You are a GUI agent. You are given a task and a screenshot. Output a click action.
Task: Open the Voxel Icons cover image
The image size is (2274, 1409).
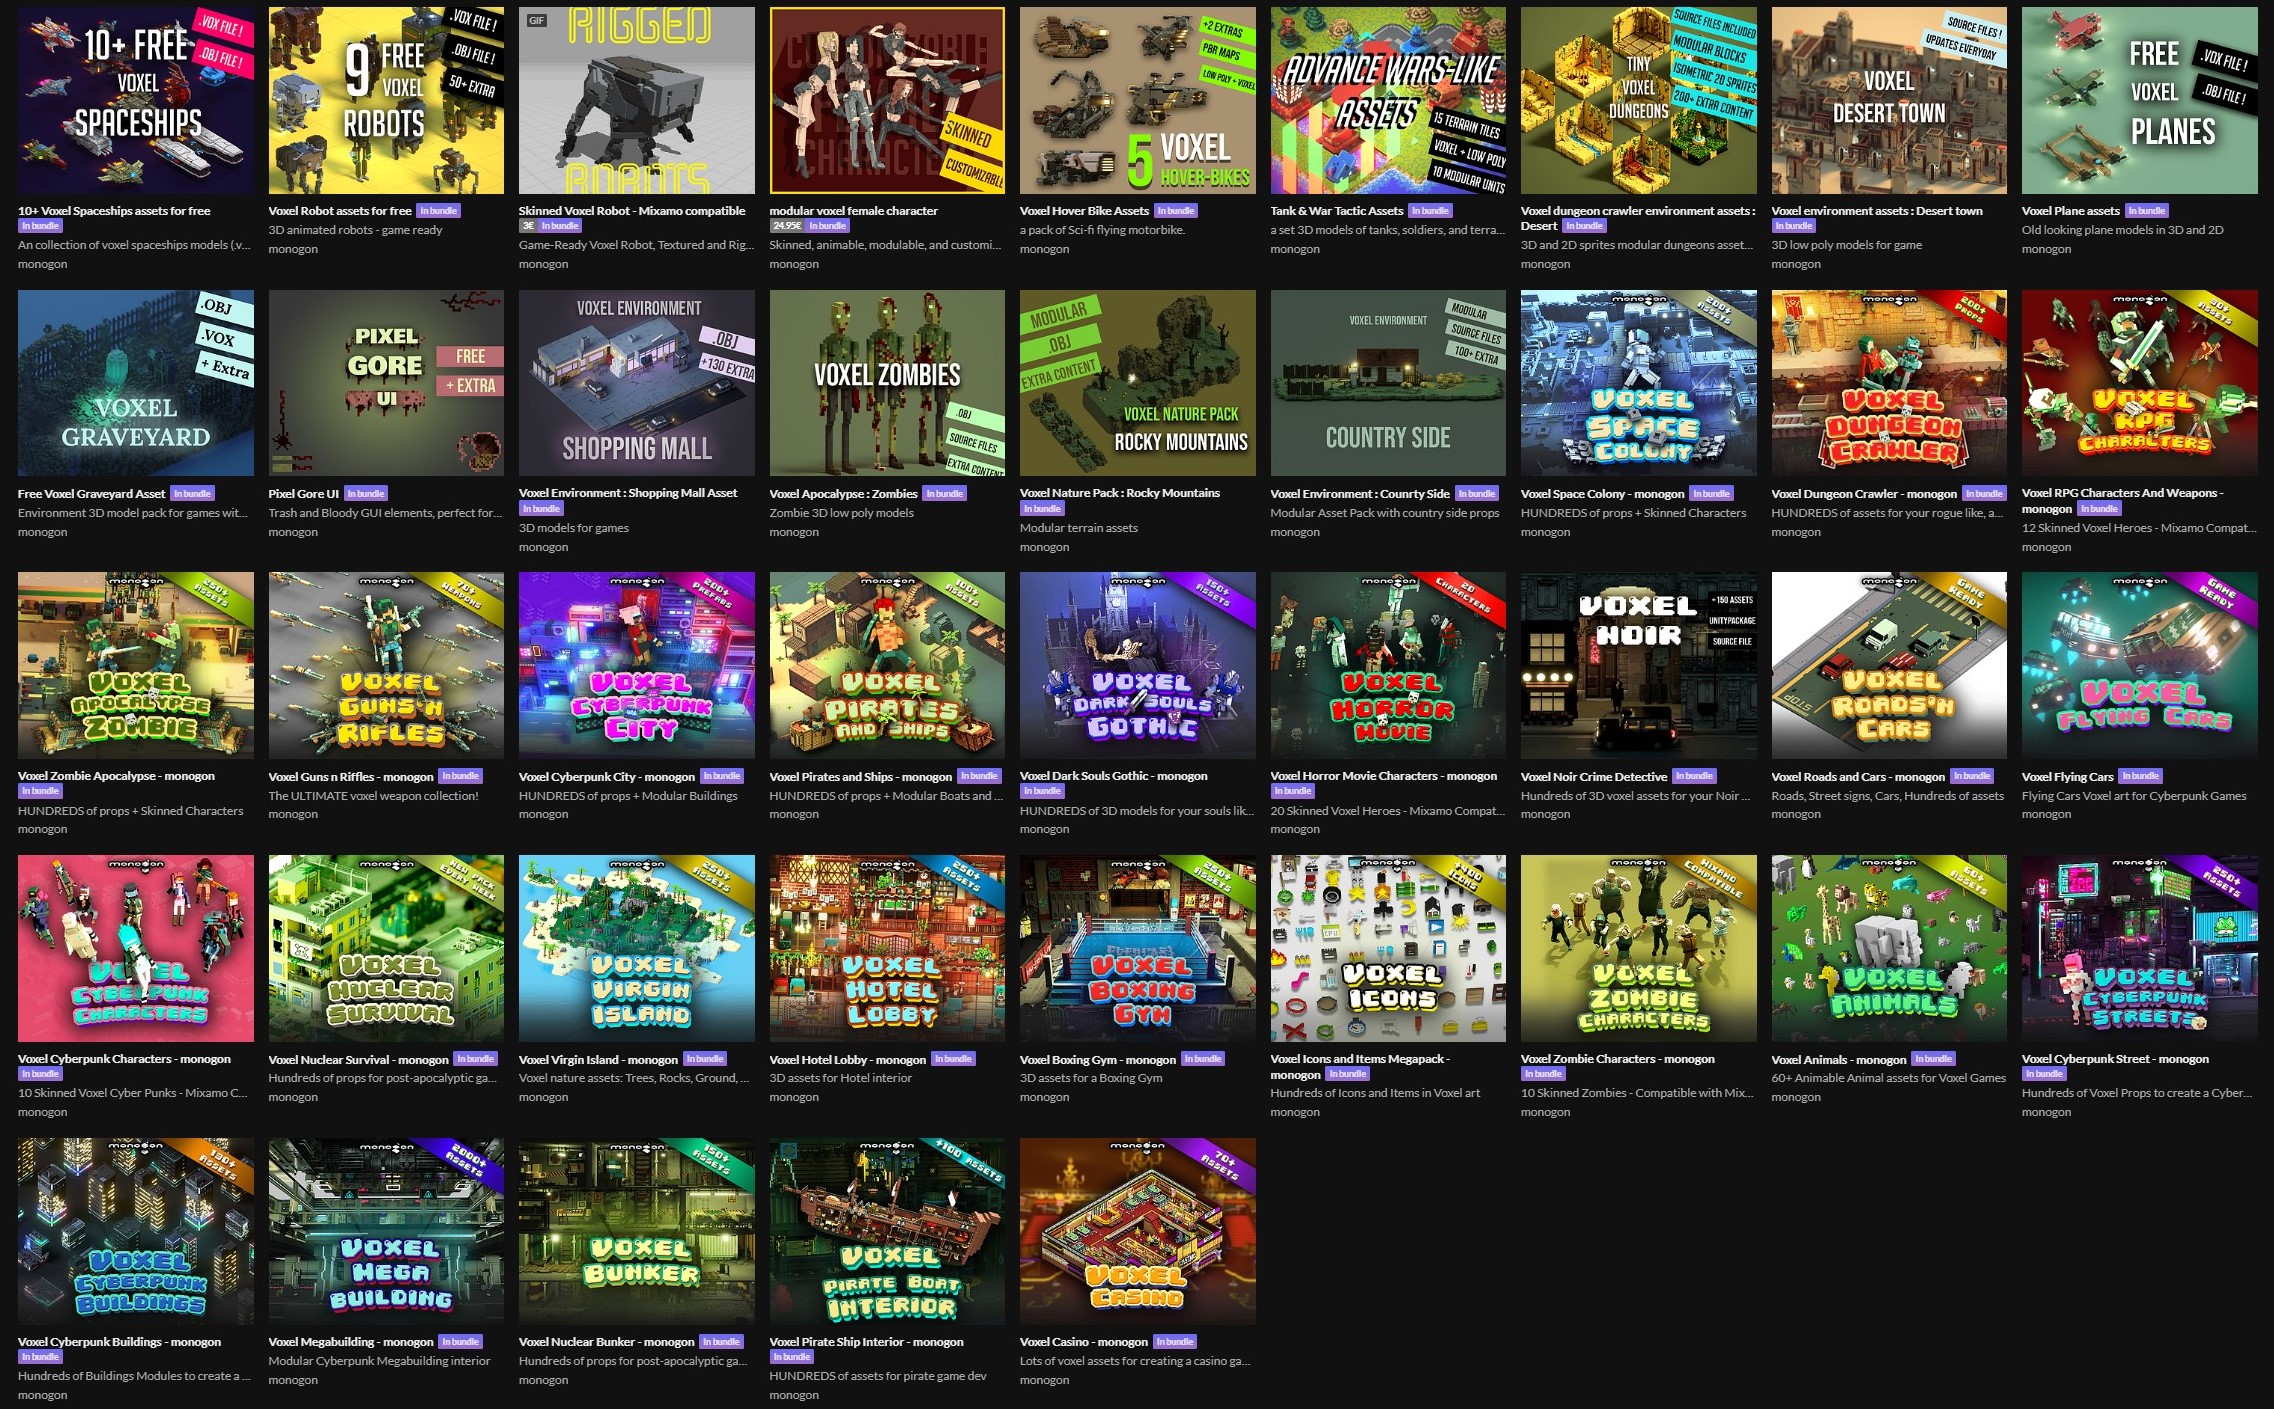pos(1388,948)
